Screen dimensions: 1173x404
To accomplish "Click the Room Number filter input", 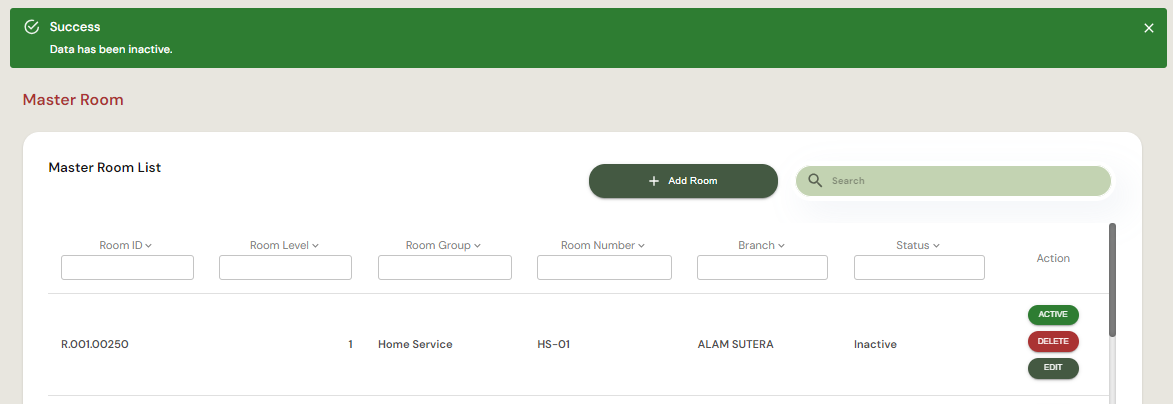I will [604, 268].
